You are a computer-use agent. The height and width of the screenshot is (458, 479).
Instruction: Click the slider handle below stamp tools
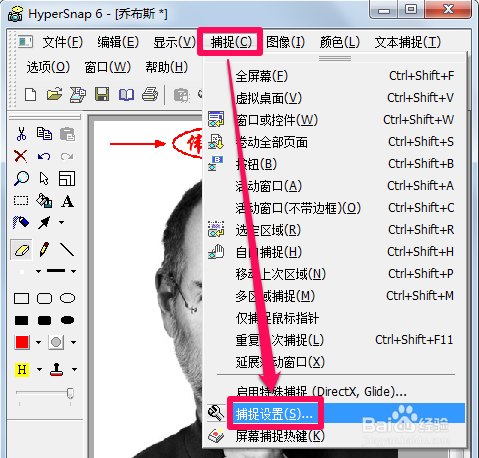point(70,393)
